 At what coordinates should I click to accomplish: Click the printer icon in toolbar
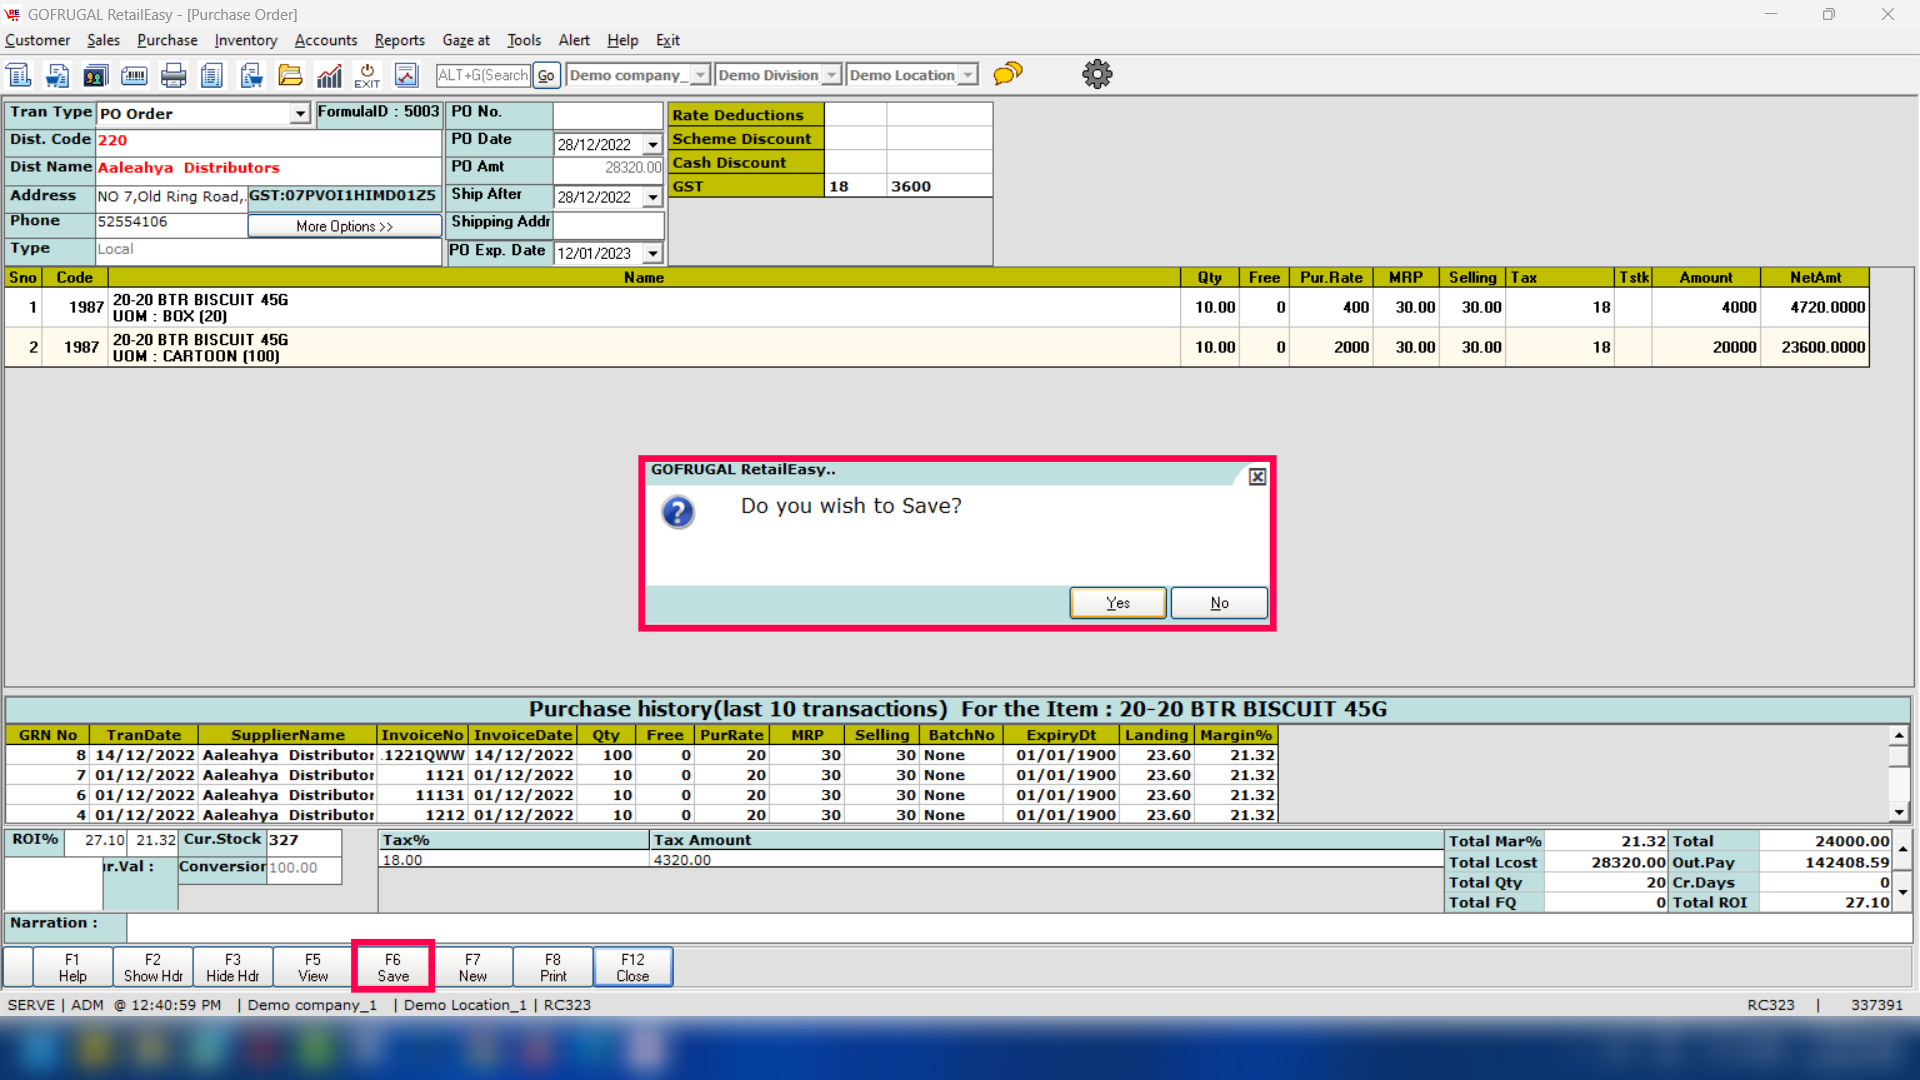coord(173,75)
